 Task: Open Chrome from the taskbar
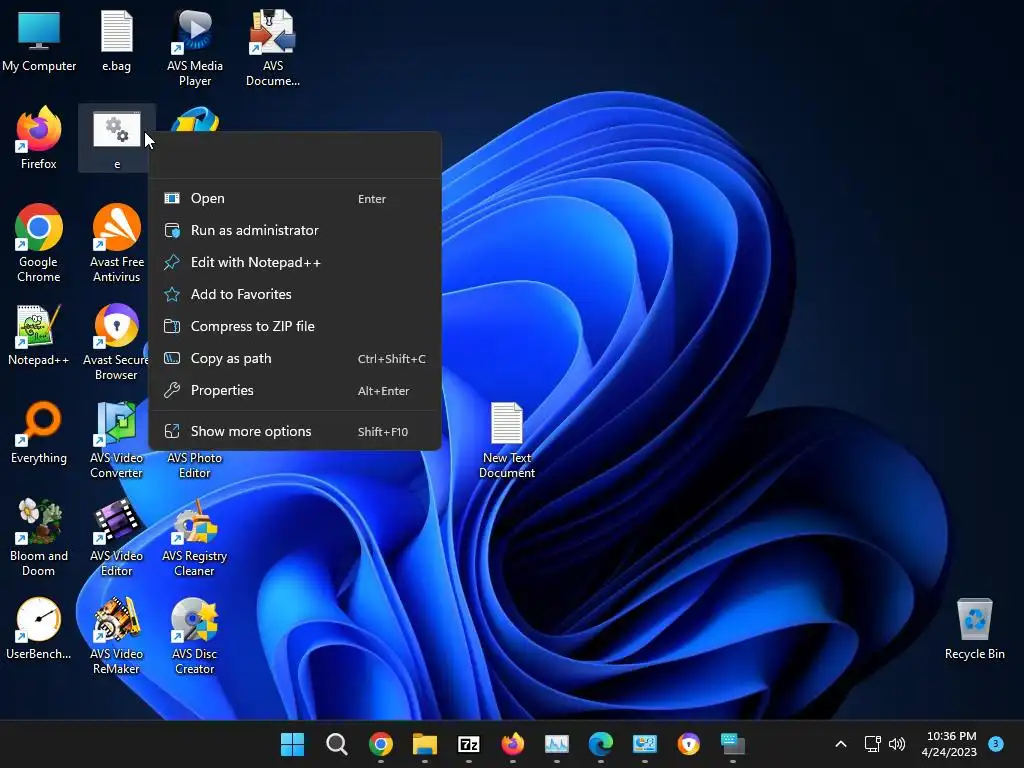tap(381, 744)
